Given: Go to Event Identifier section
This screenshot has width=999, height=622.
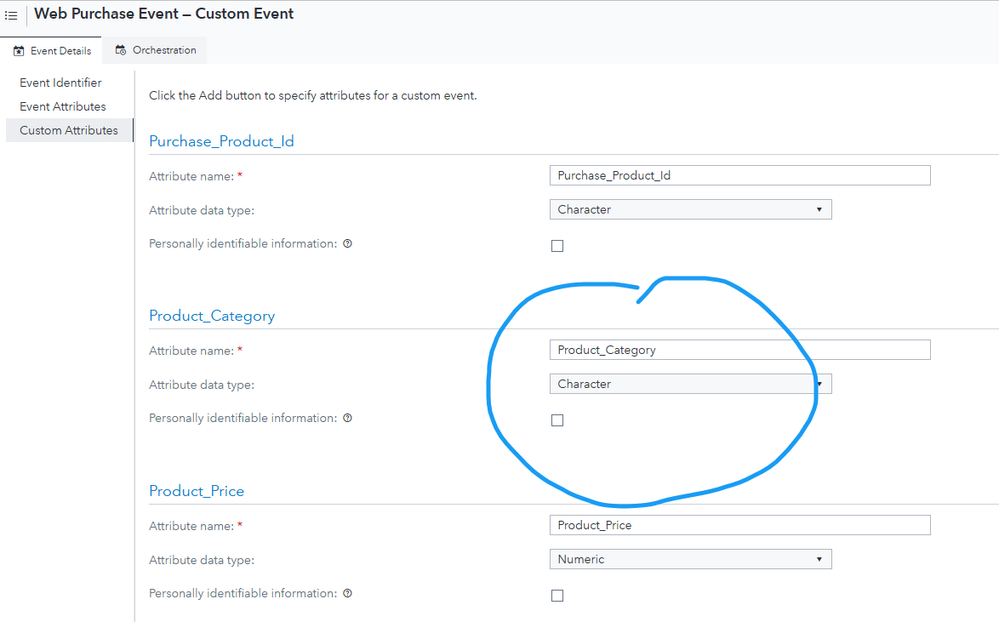Looking at the screenshot, I should [61, 83].
